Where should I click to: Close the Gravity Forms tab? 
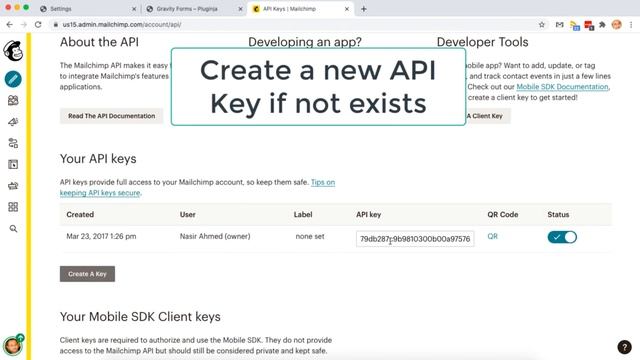pyautogui.click(x=240, y=9)
